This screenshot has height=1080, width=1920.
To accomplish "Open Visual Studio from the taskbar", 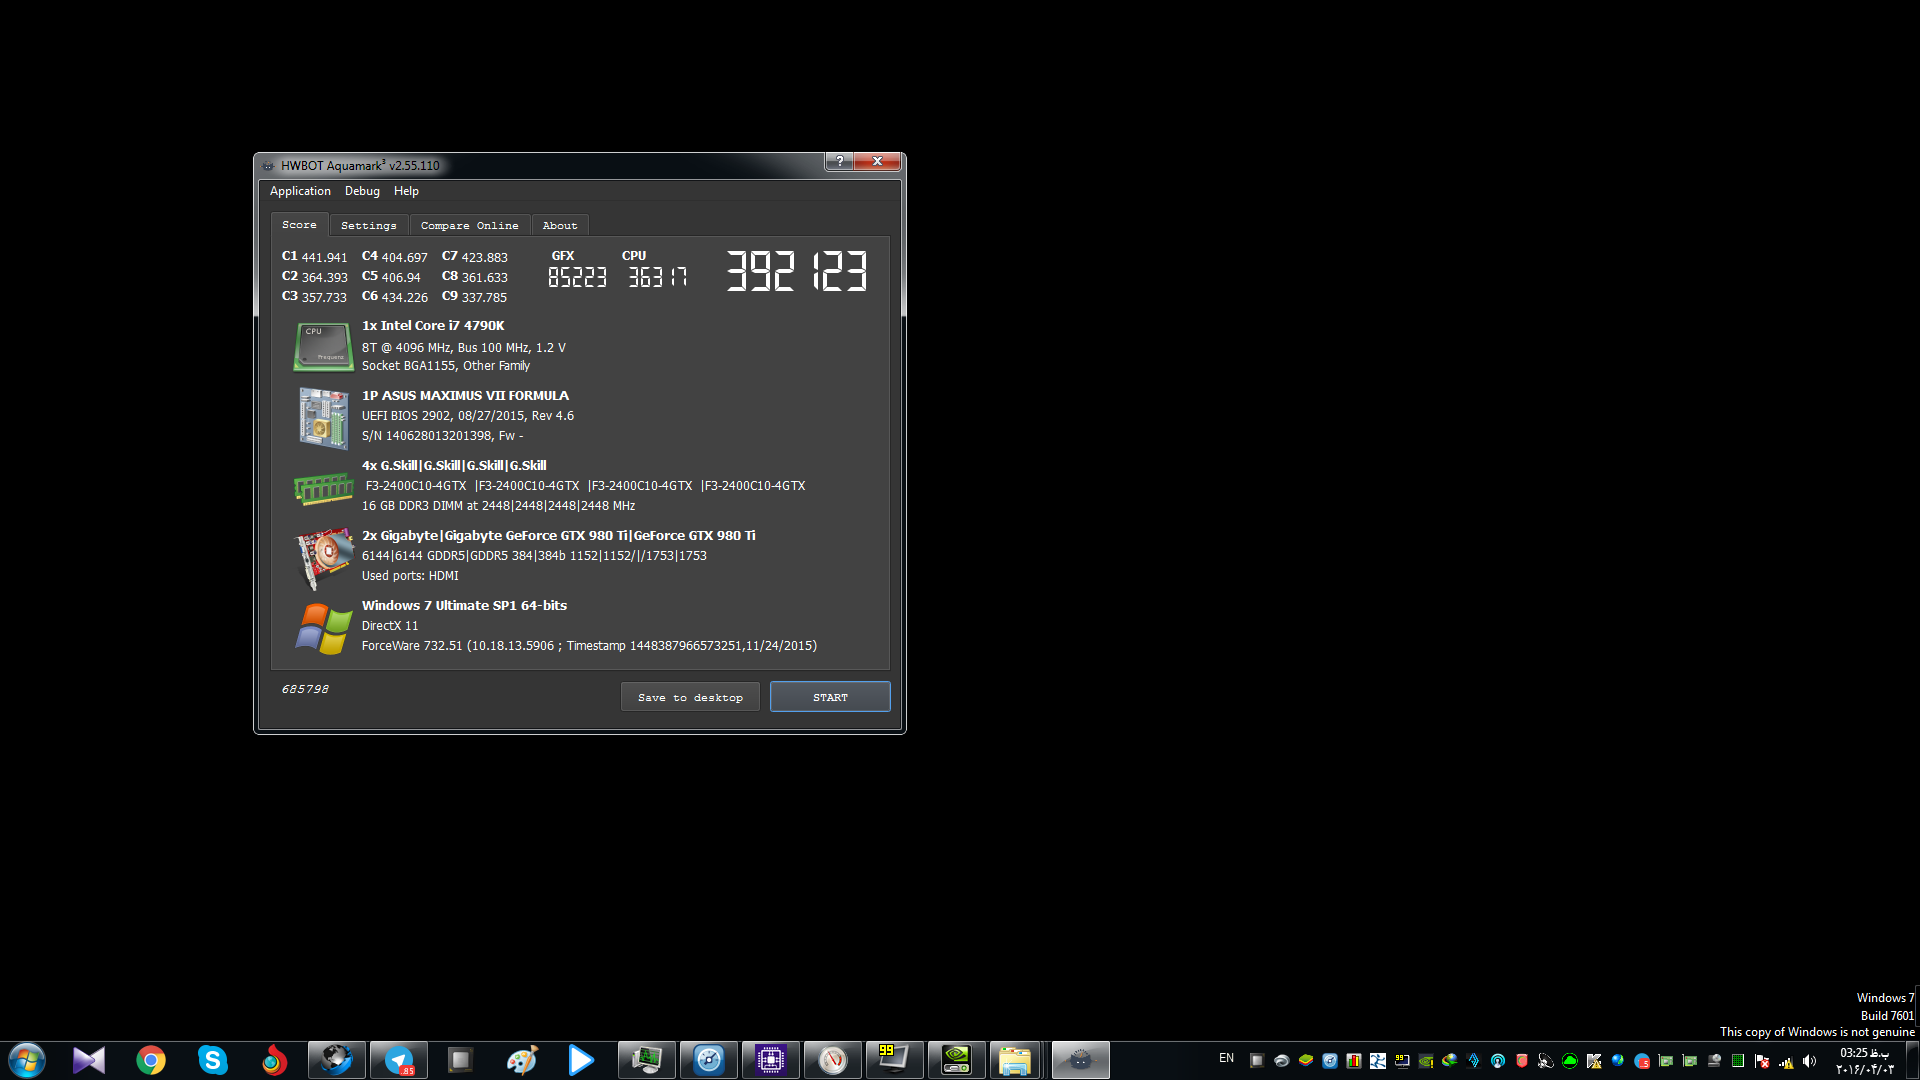I will pos(89,1060).
